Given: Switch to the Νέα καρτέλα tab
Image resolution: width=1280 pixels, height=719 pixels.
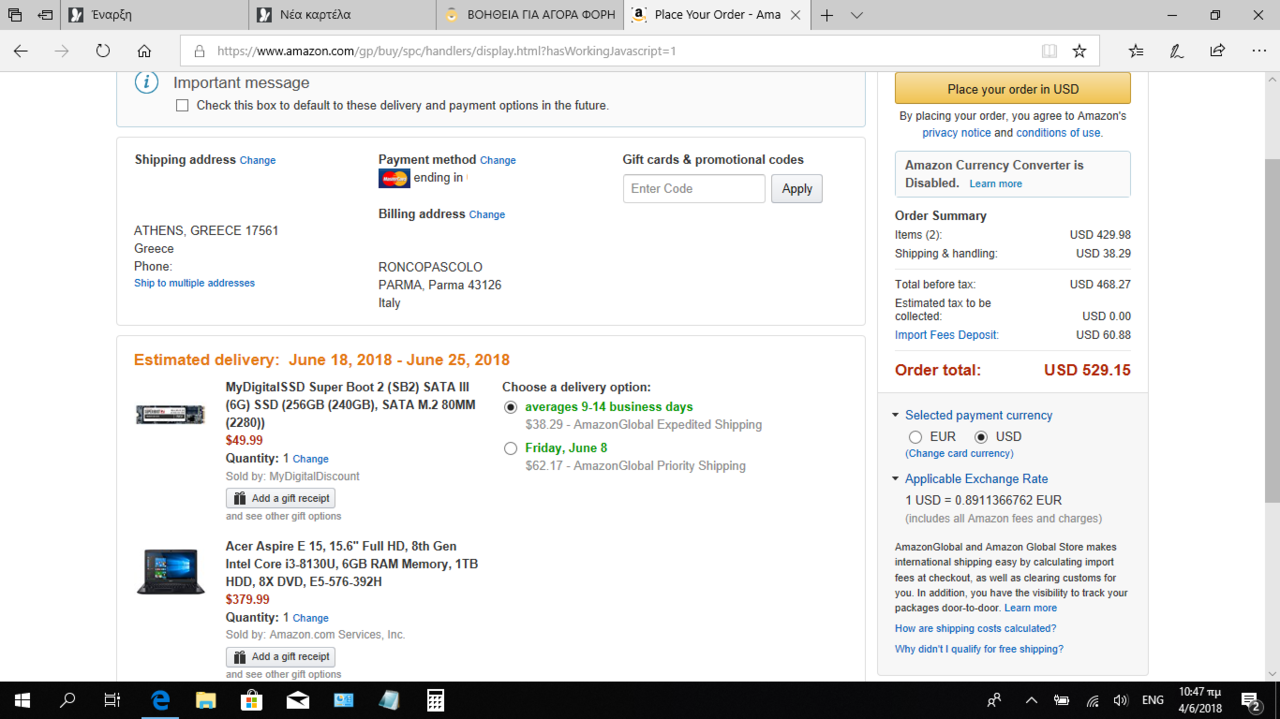Looking at the screenshot, I should tap(343, 15).
